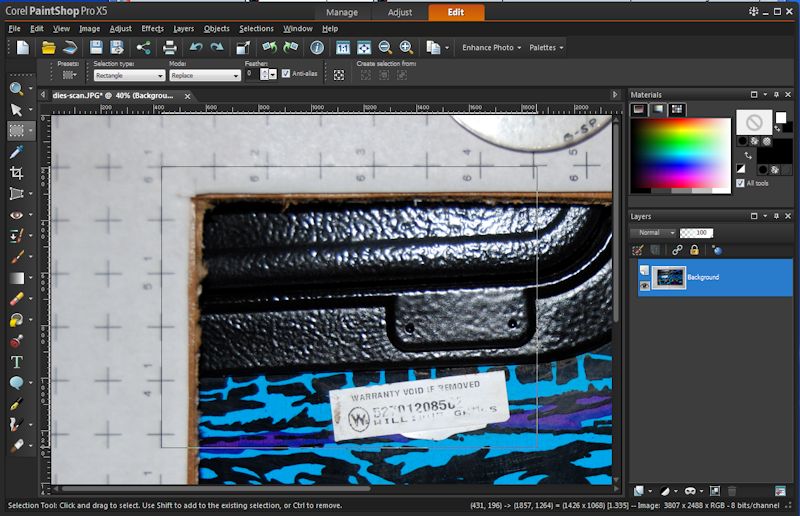800x516 pixels.
Task: Pick the Dropper tool
Action: pos(16,152)
